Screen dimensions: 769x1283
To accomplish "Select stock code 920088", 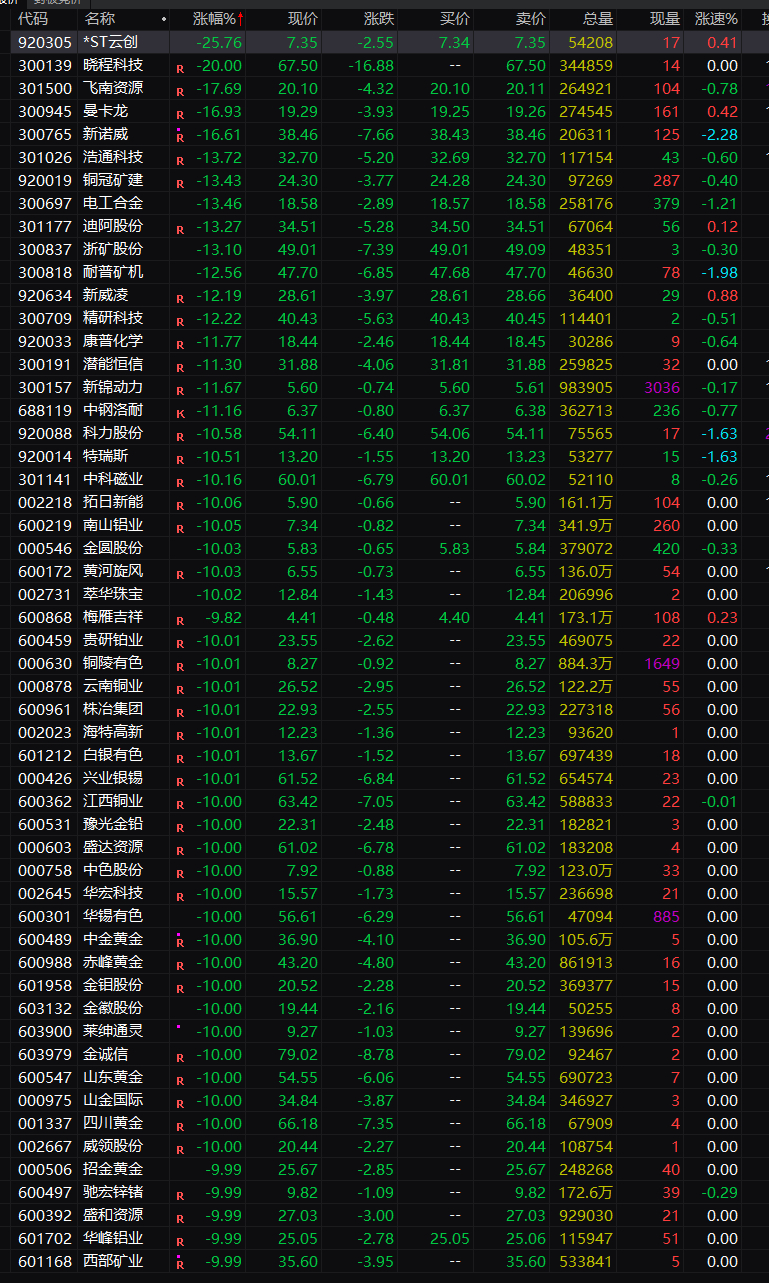I will click(x=45, y=433).
